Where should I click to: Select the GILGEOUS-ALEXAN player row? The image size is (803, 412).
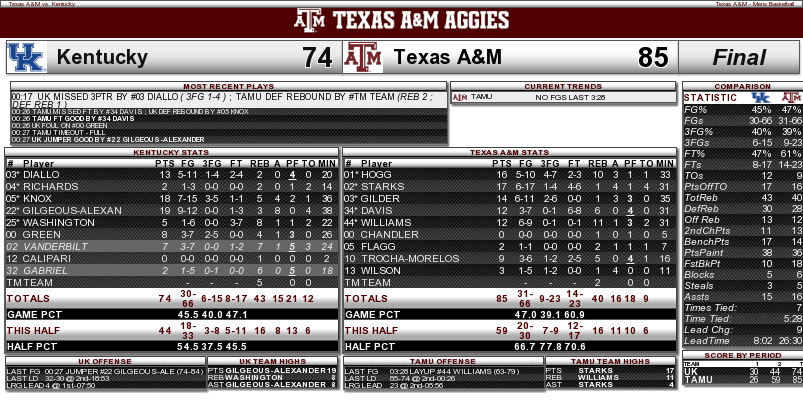point(172,210)
